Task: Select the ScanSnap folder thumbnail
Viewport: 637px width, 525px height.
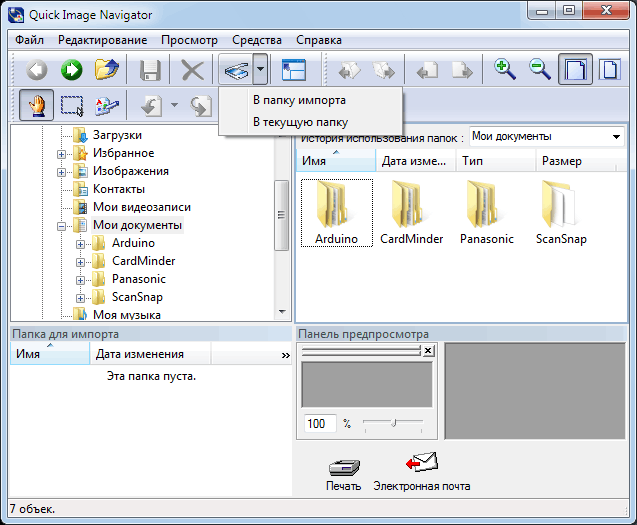Action: click(561, 213)
